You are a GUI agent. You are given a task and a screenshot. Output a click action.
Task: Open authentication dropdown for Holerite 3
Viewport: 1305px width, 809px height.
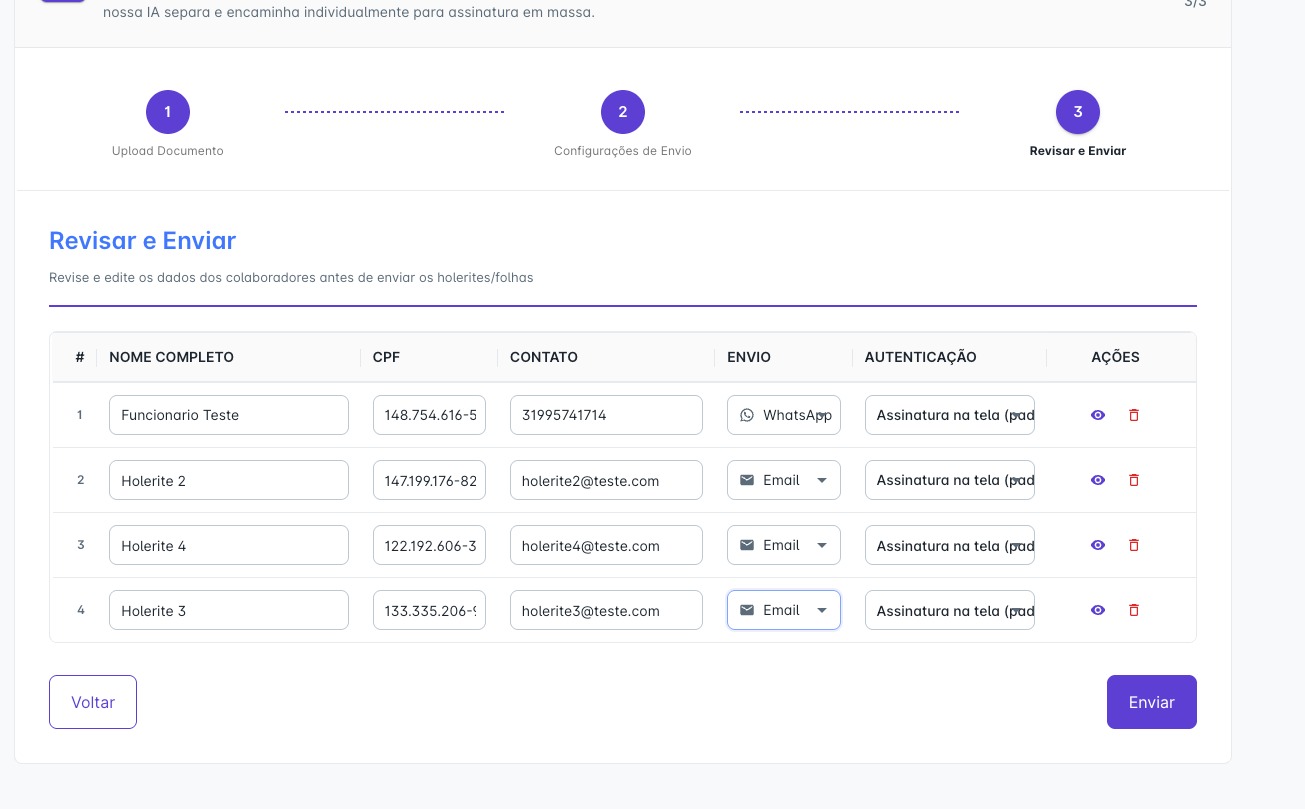[950, 610]
